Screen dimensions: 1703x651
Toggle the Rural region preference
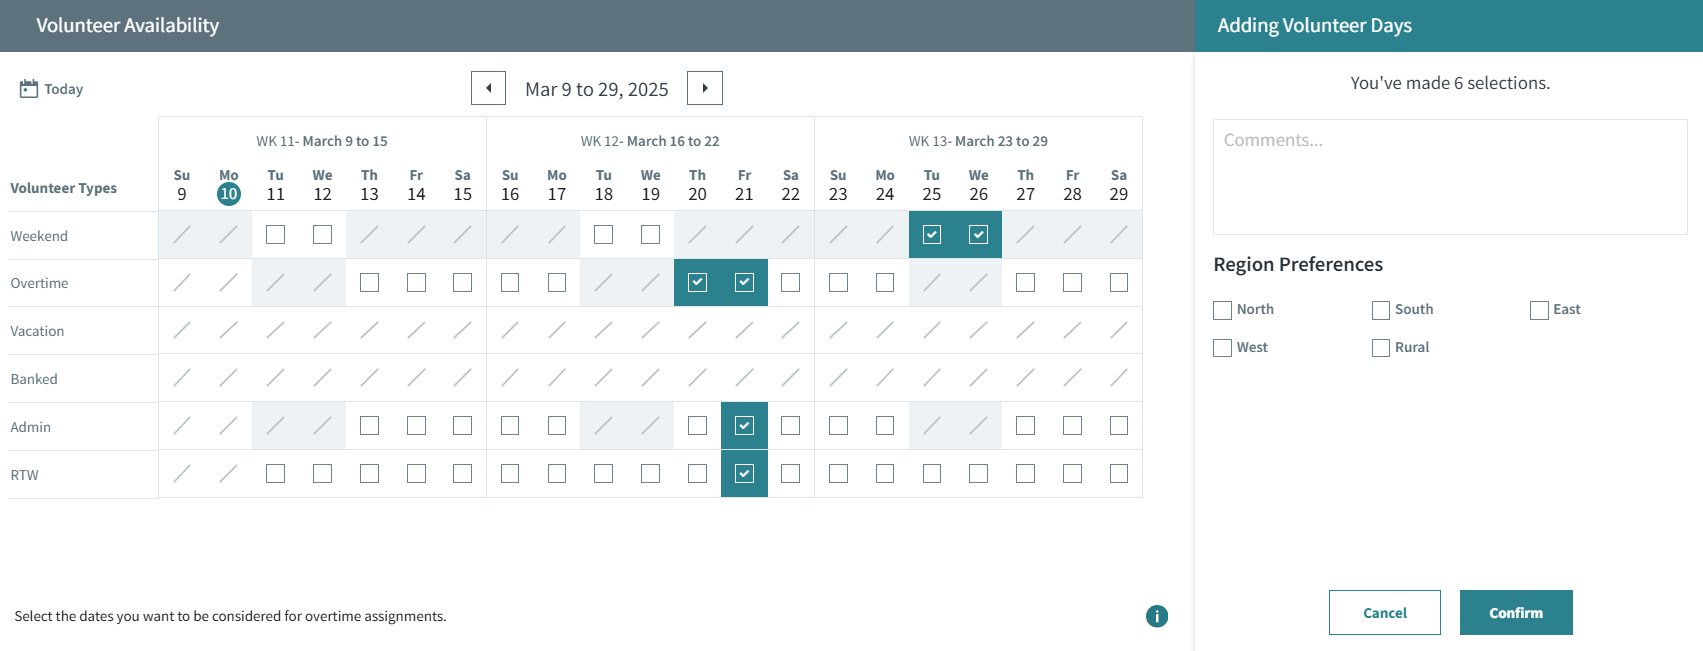[x=1381, y=348]
